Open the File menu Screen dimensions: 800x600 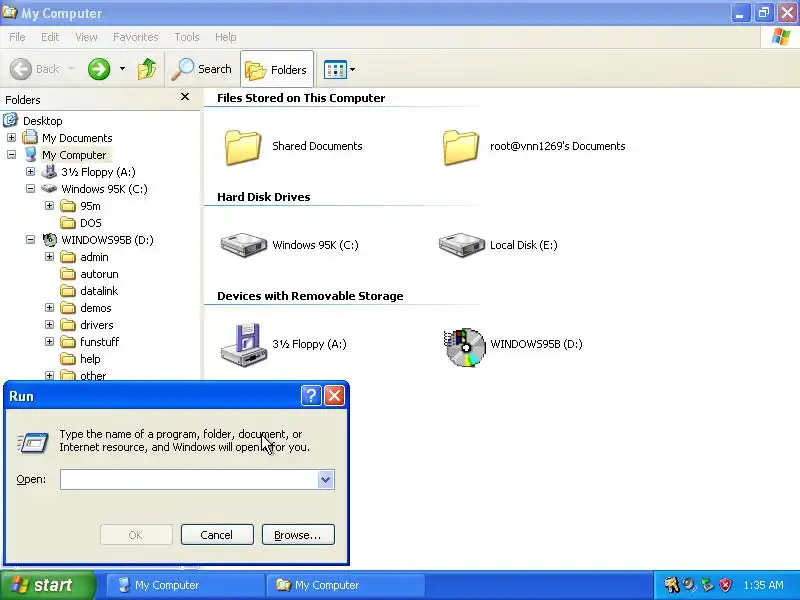pos(17,37)
